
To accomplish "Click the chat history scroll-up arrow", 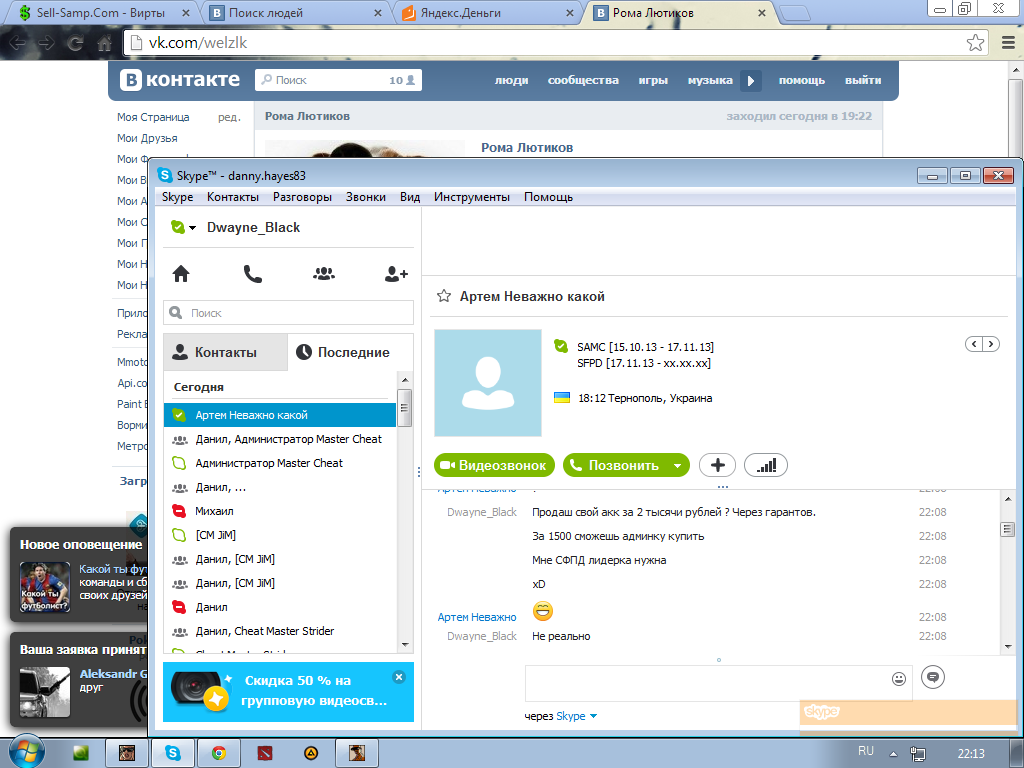I will [1007, 499].
